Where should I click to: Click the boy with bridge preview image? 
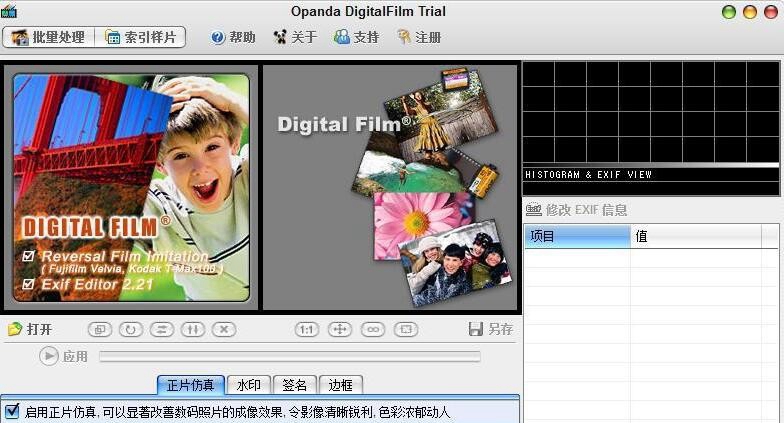coord(131,188)
